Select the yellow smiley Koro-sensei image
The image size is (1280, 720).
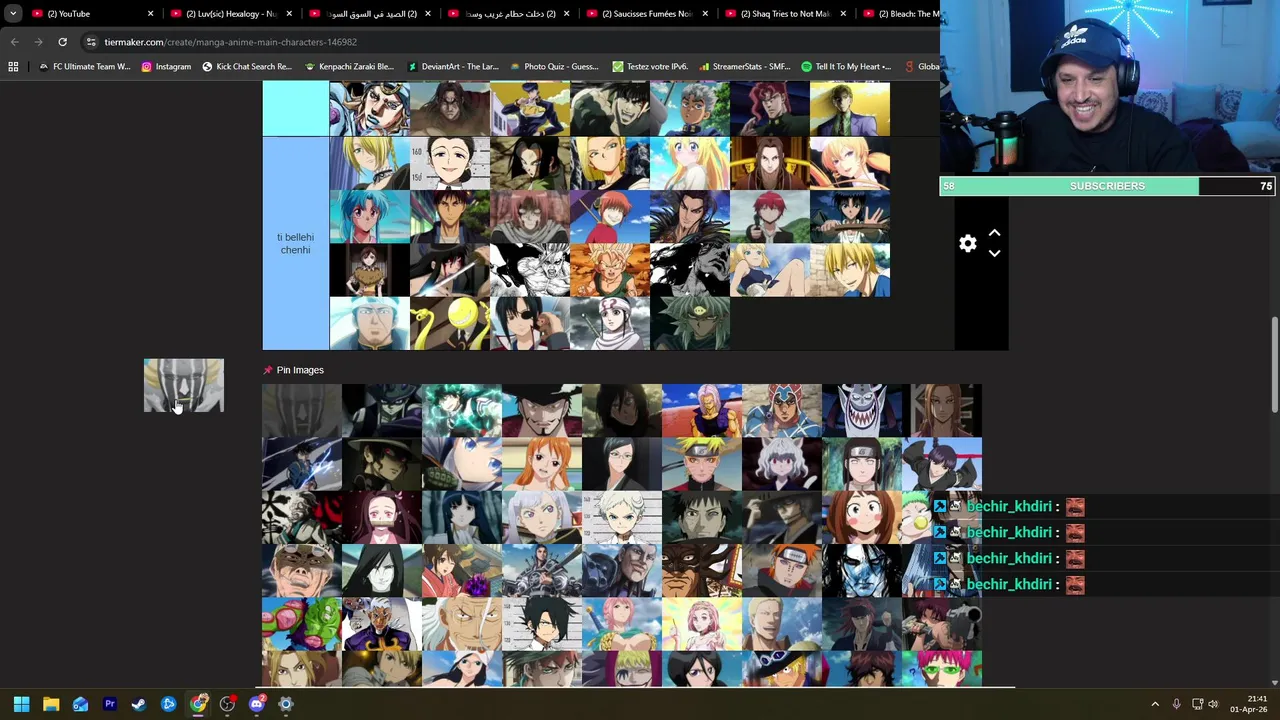[450, 323]
